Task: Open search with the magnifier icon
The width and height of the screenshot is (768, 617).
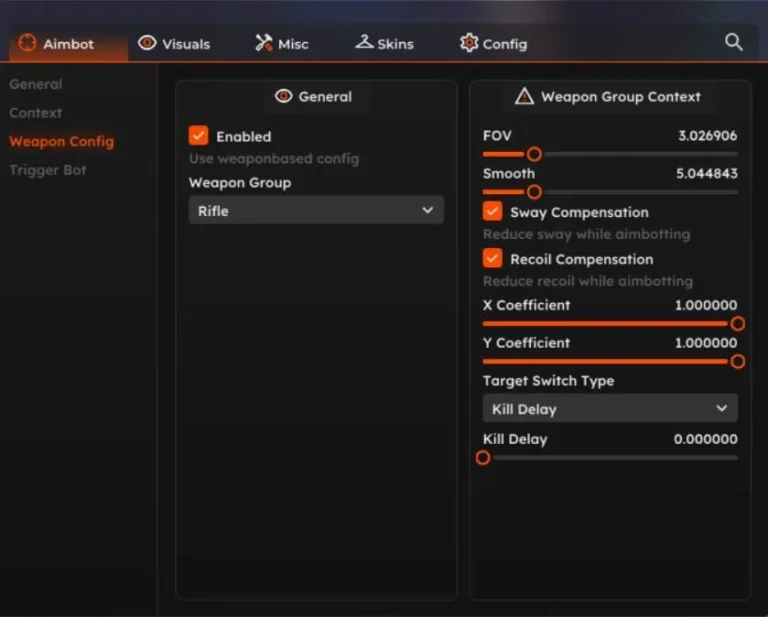Action: pos(734,42)
